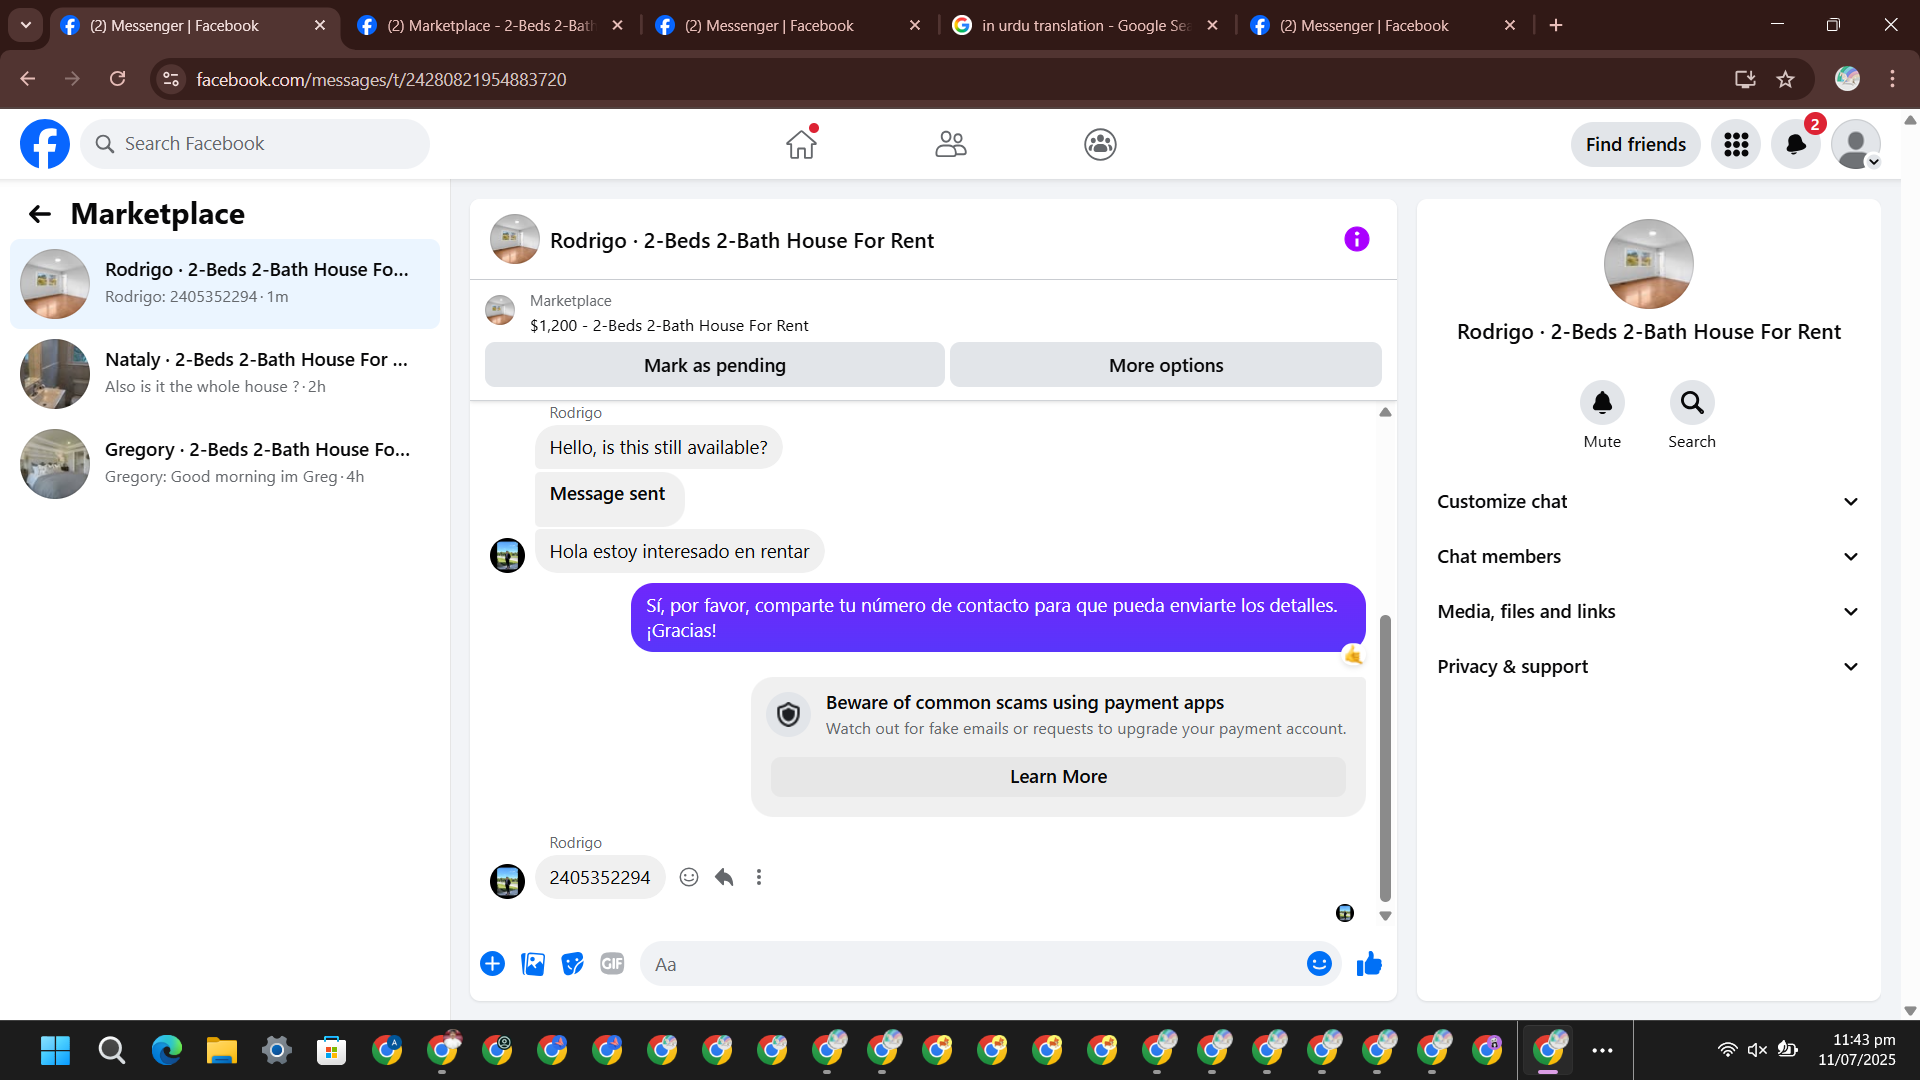Click the chat messages scrollbar

click(x=1385, y=757)
